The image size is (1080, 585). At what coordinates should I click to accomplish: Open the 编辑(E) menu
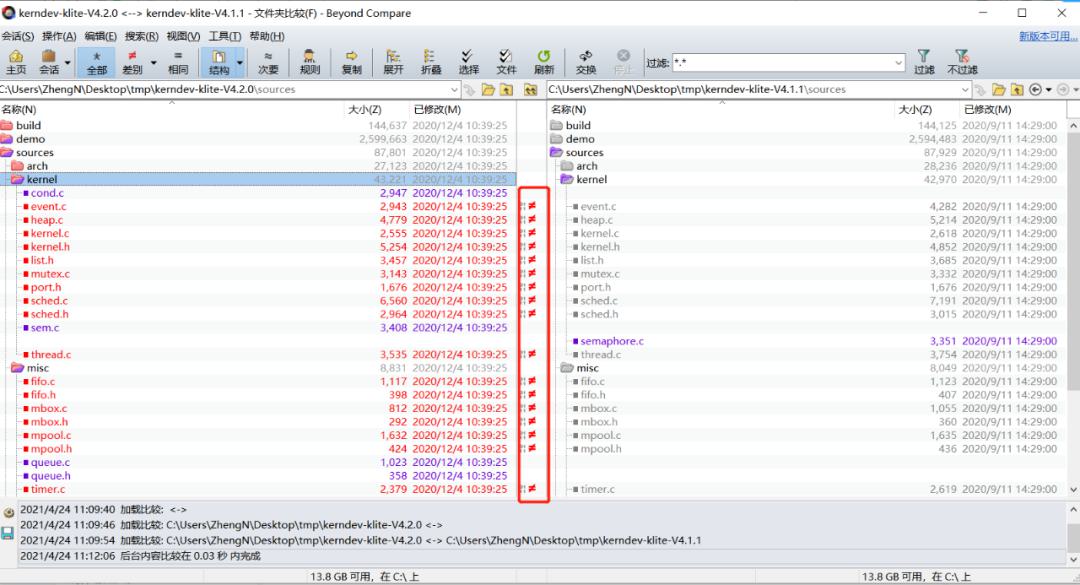click(101, 36)
